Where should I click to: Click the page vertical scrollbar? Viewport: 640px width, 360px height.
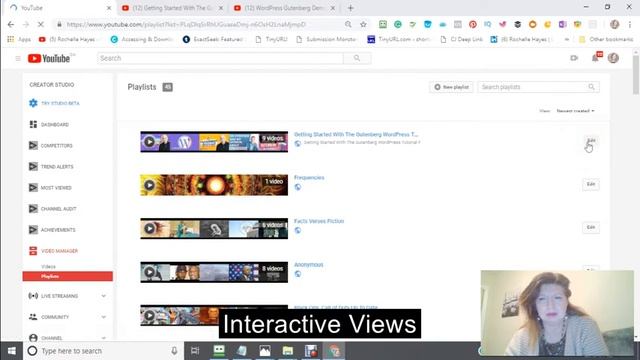click(x=636, y=76)
